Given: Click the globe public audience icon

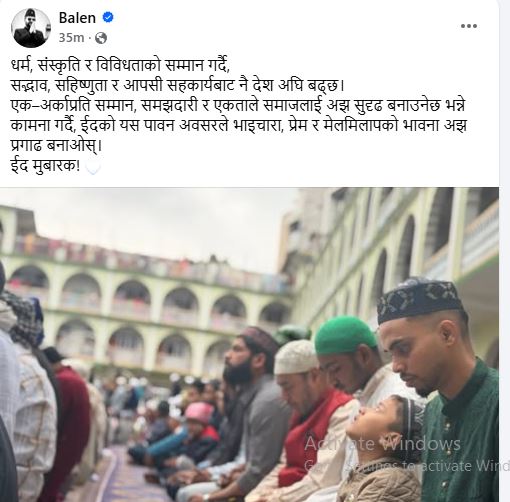Looking at the screenshot, I should click(101, 38).
